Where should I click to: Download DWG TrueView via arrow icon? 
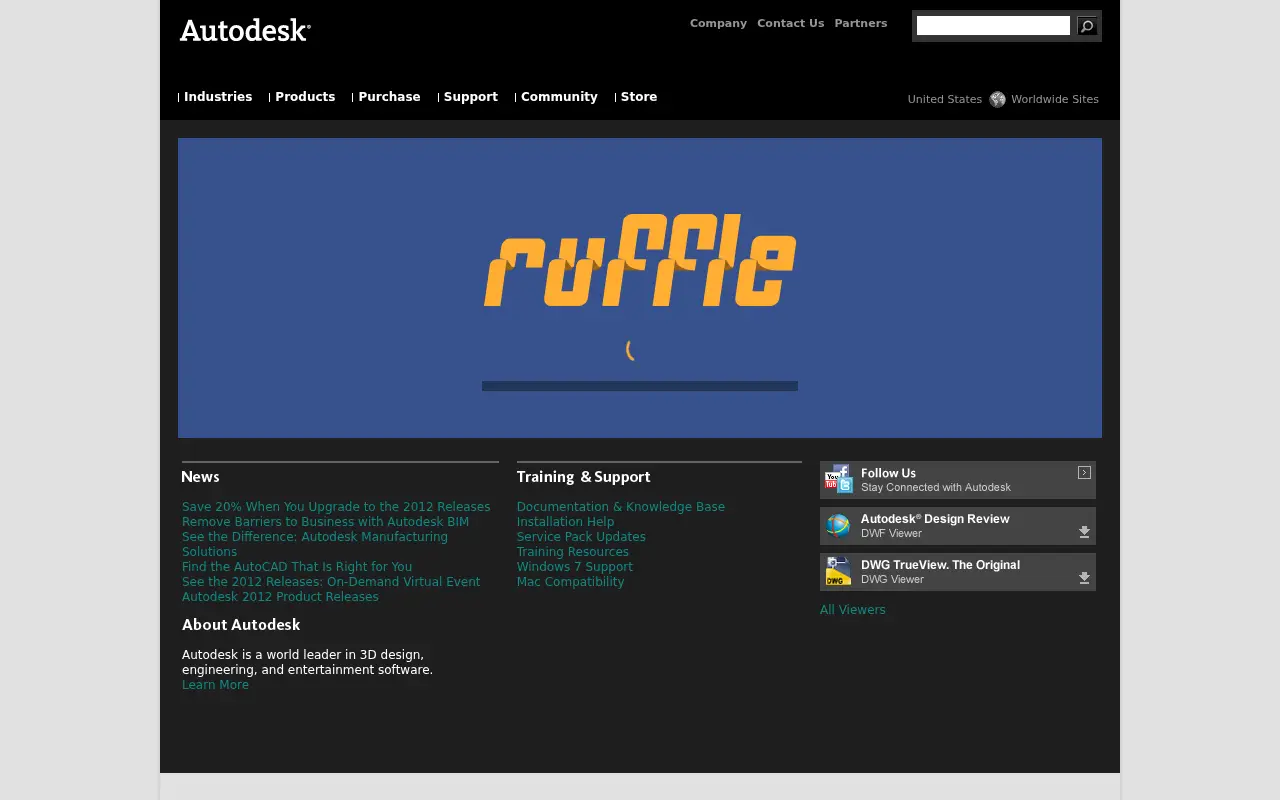coord(1084,578)
